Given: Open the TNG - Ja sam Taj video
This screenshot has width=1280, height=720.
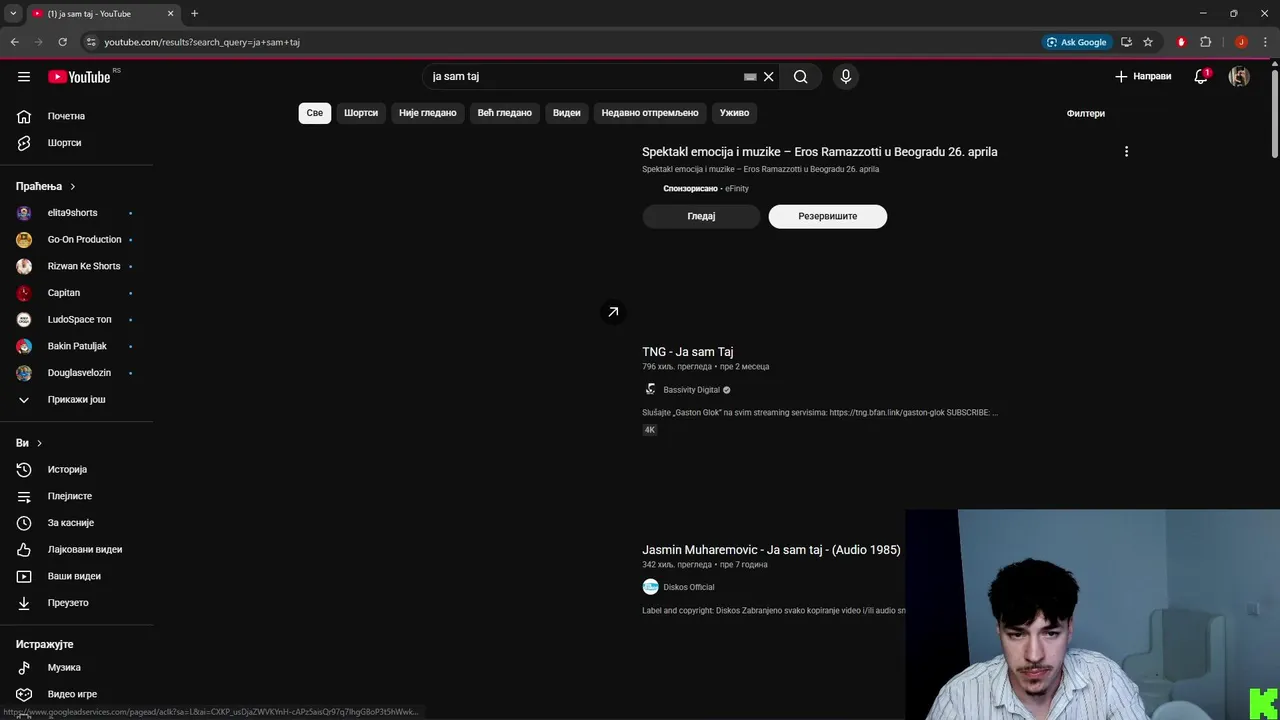Looking at the screenshot, I should click(688, 352).
